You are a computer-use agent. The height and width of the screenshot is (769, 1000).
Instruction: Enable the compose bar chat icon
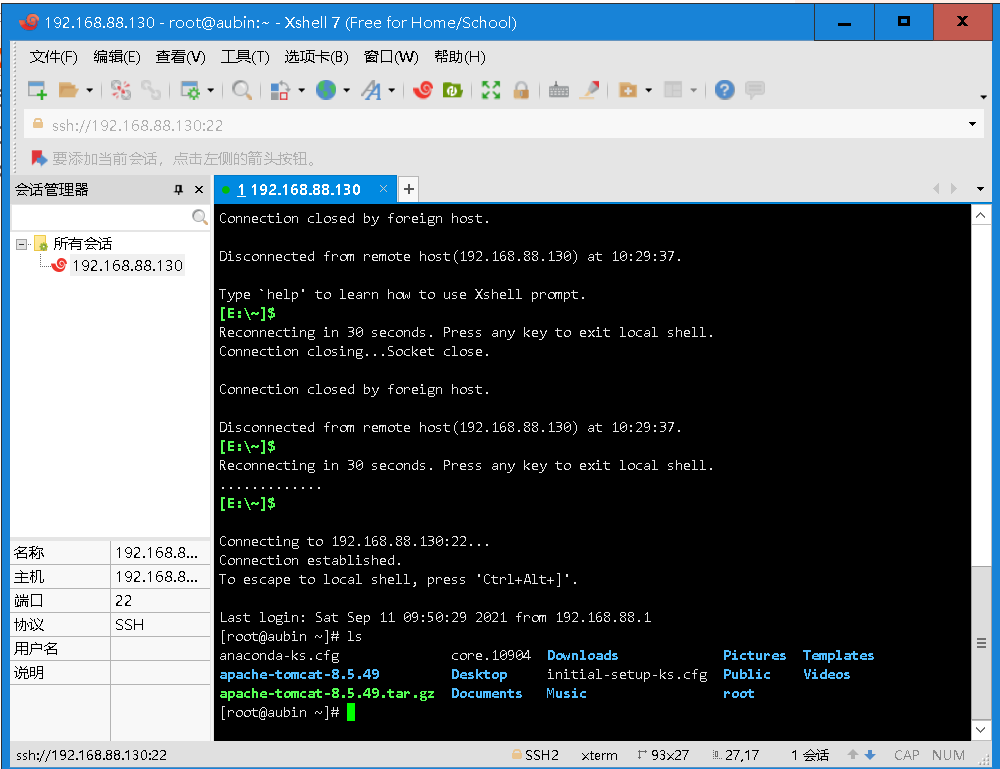click(754, 90)
